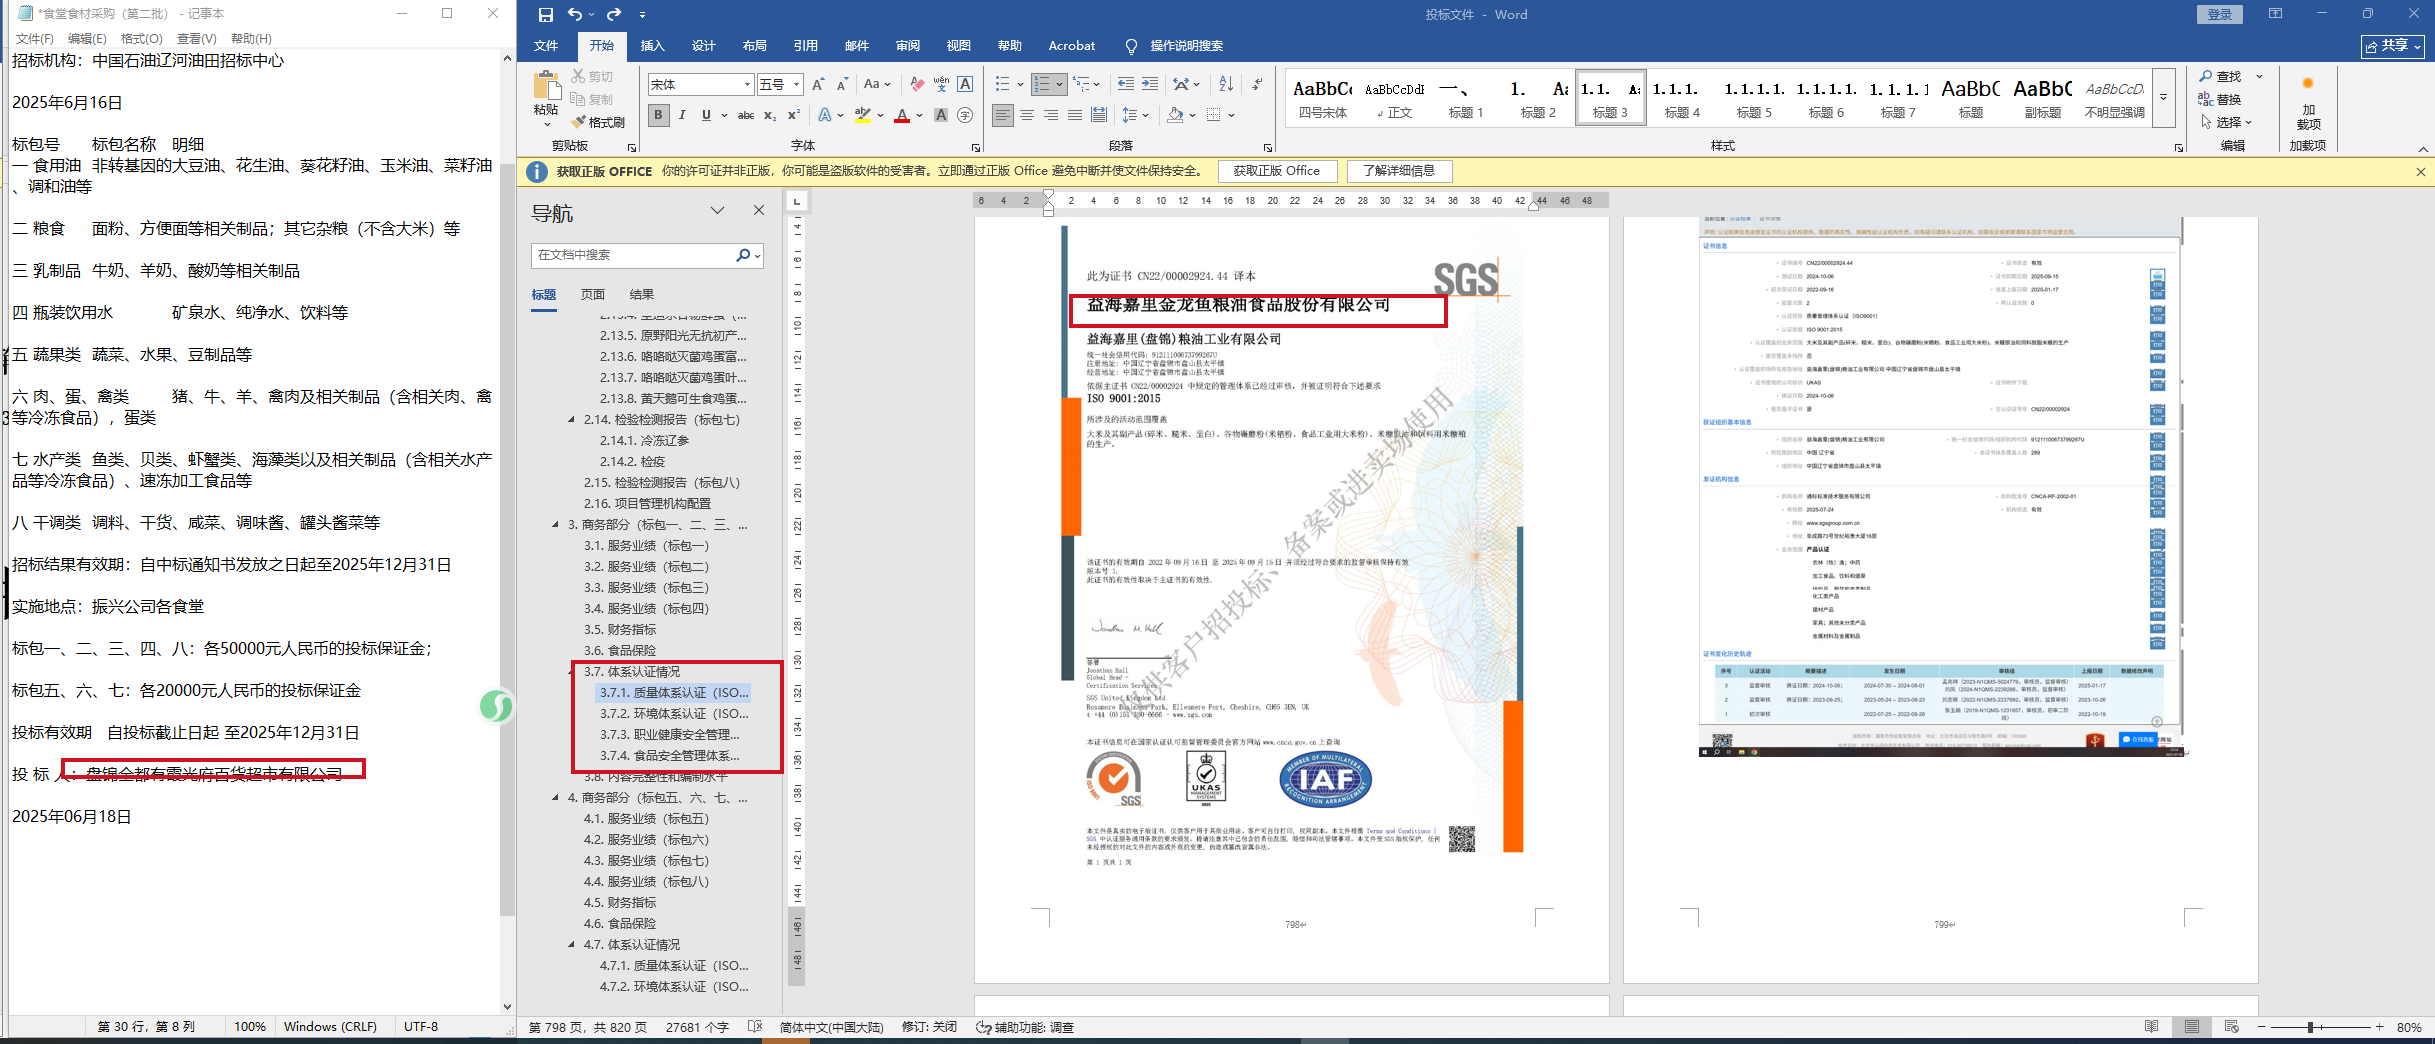Click the center alignment icon
The image size is (2435, 1044).
coord(1027,116)
